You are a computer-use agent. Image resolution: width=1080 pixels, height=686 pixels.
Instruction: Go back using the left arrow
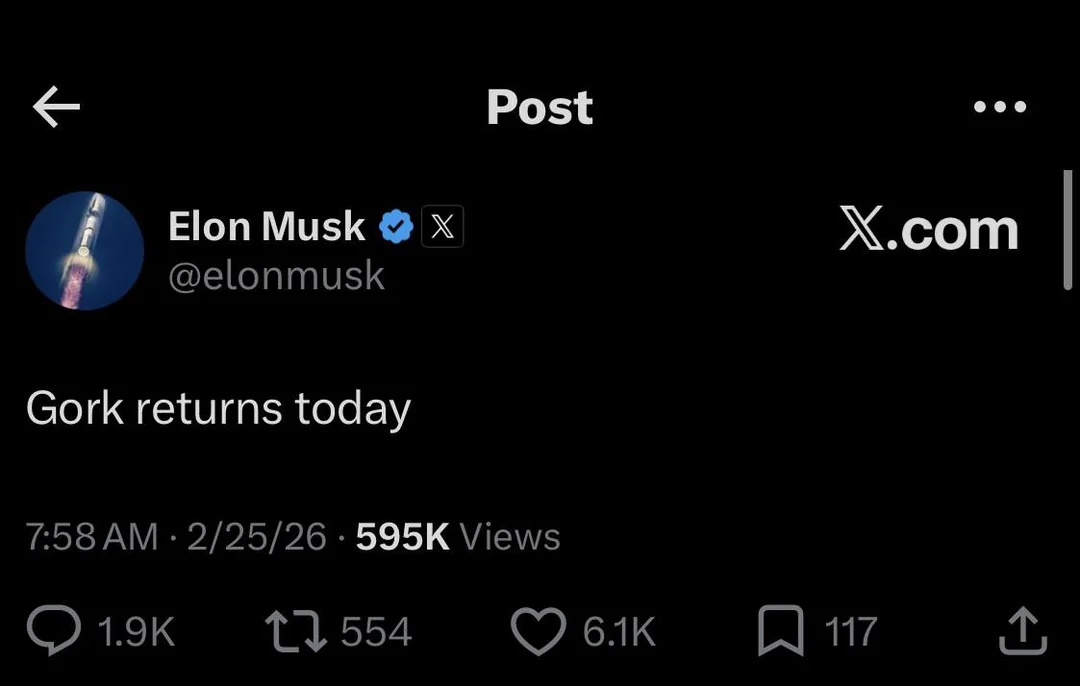(x=56, y=107)
